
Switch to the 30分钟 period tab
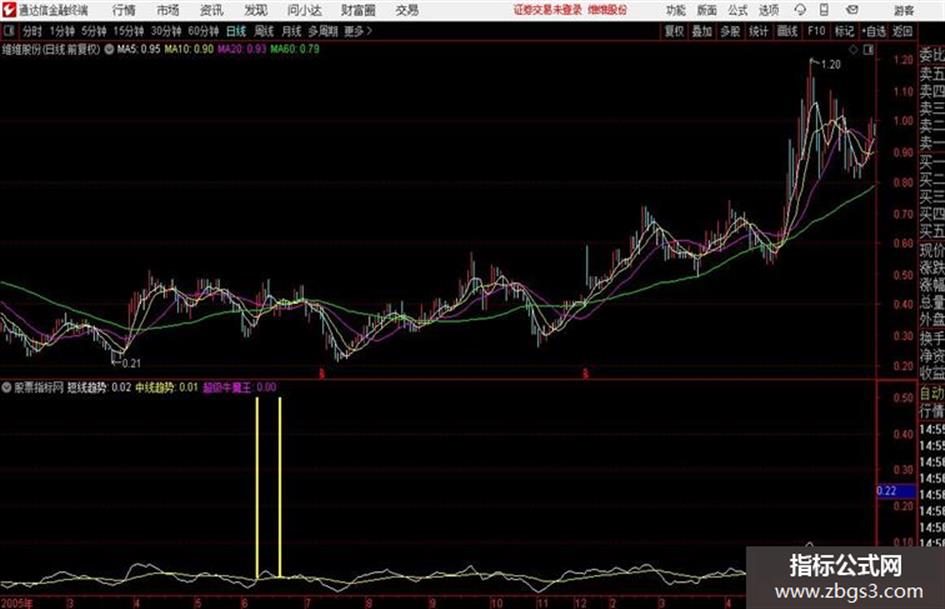(166, 31)
